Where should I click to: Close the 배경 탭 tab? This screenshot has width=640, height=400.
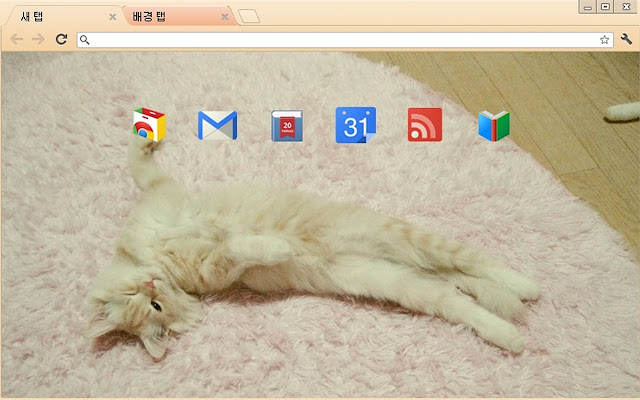coord(225,17)
